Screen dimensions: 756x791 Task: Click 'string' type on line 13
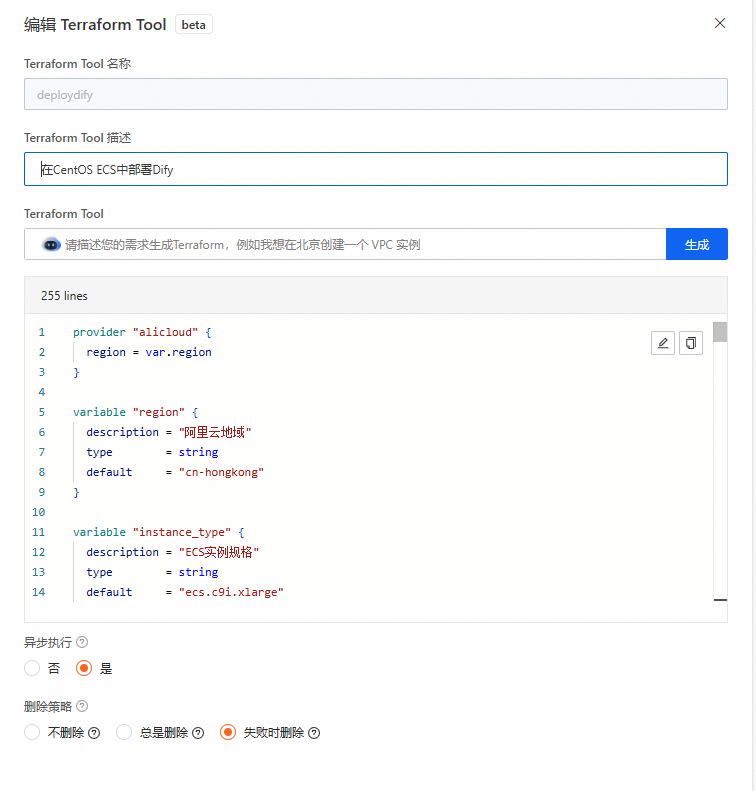pos(198,573)
